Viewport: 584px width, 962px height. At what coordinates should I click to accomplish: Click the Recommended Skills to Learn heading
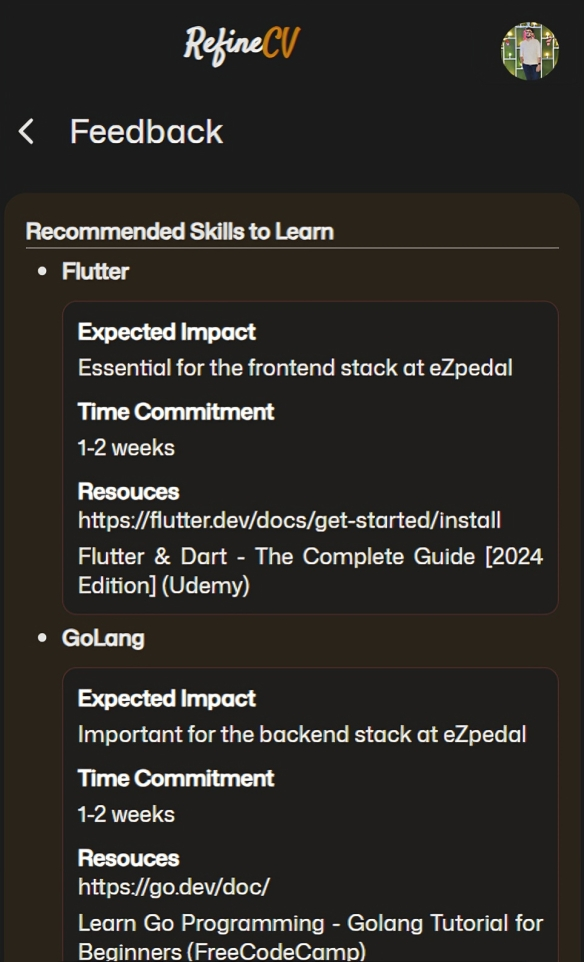click(180, 232)
